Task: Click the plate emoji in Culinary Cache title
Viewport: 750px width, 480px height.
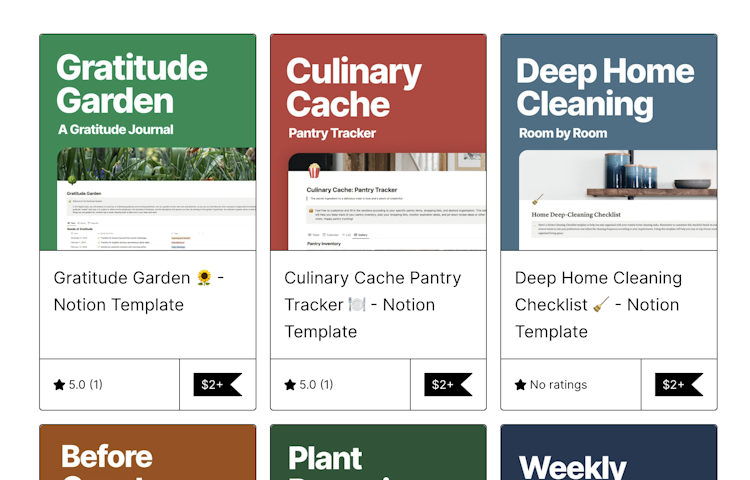Action: click(357, 305)
